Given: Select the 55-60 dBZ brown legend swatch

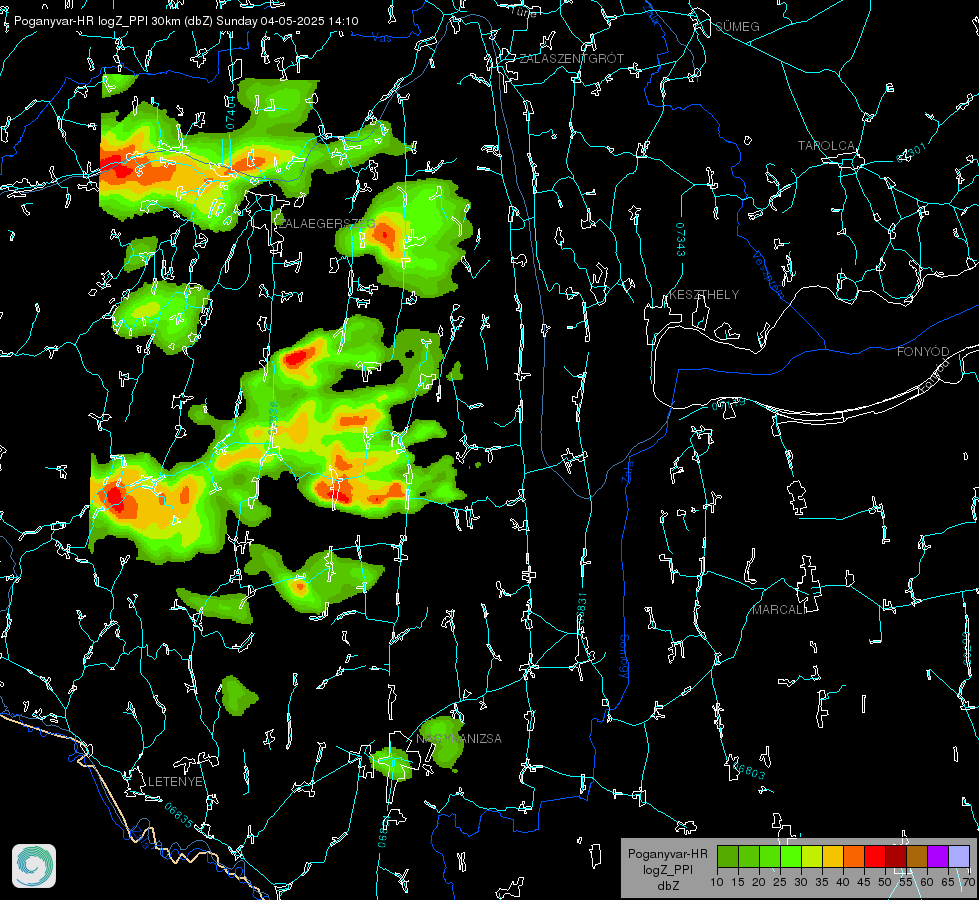Looking at the screenshot, I should [x=917, y=856].
